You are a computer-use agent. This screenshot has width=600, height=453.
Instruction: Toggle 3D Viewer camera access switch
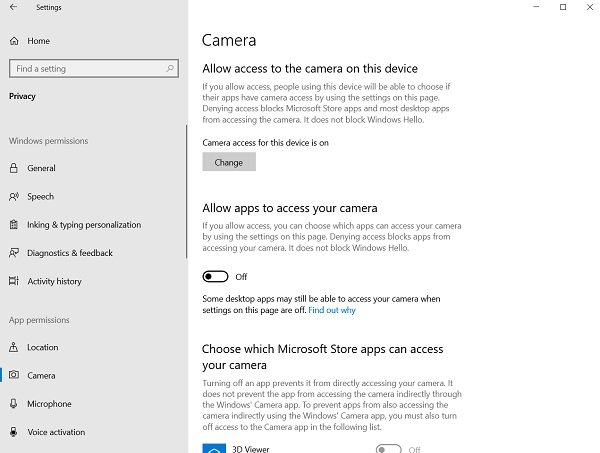388,449
